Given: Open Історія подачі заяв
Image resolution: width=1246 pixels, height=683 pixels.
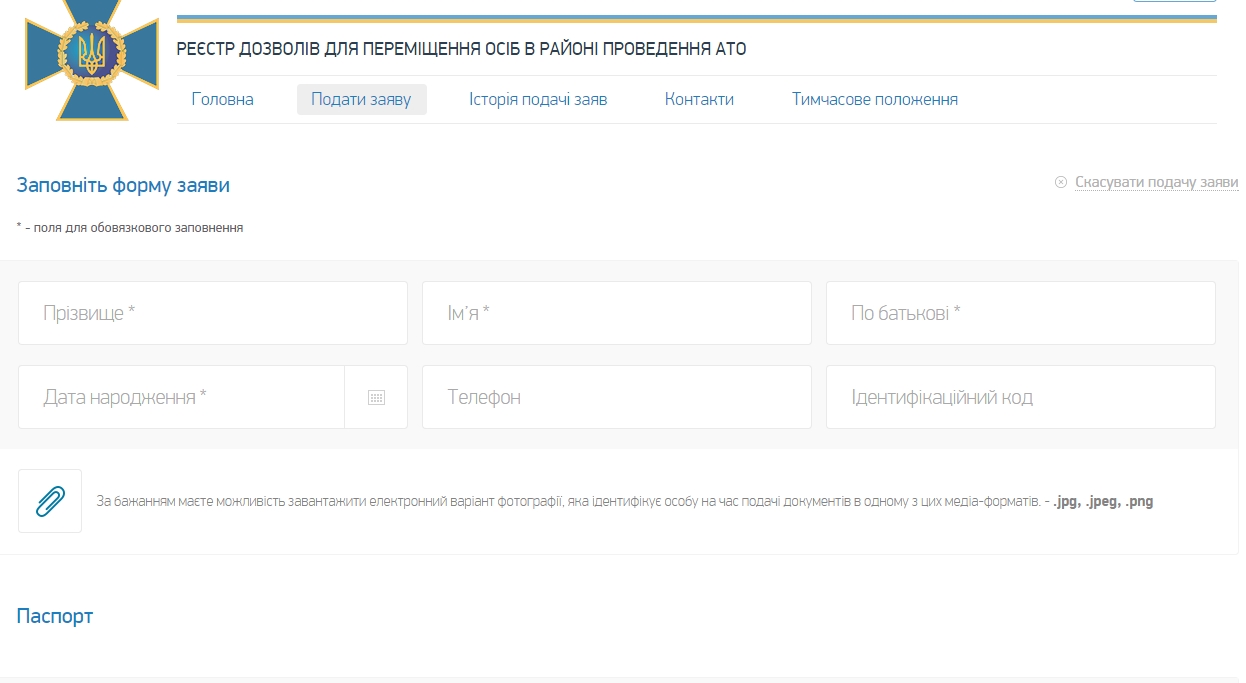Looking at the screenshot, I should coord(538,99).
